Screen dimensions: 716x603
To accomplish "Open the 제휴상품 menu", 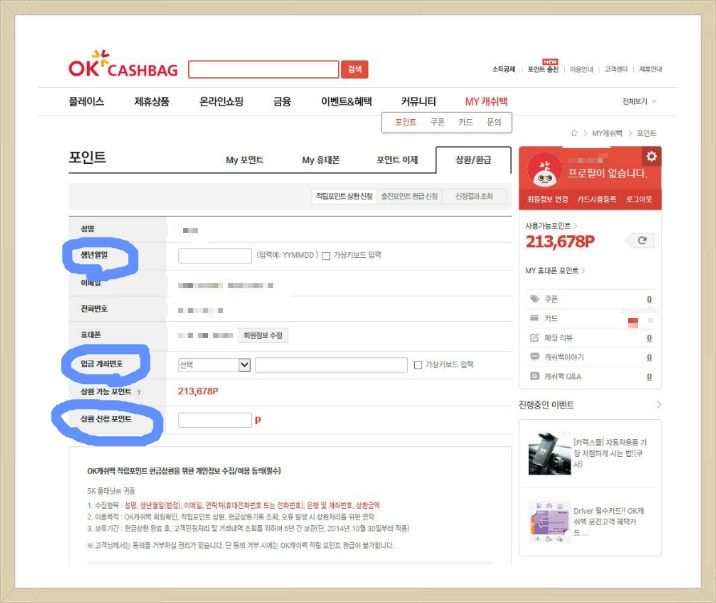I will coord(152,101).
